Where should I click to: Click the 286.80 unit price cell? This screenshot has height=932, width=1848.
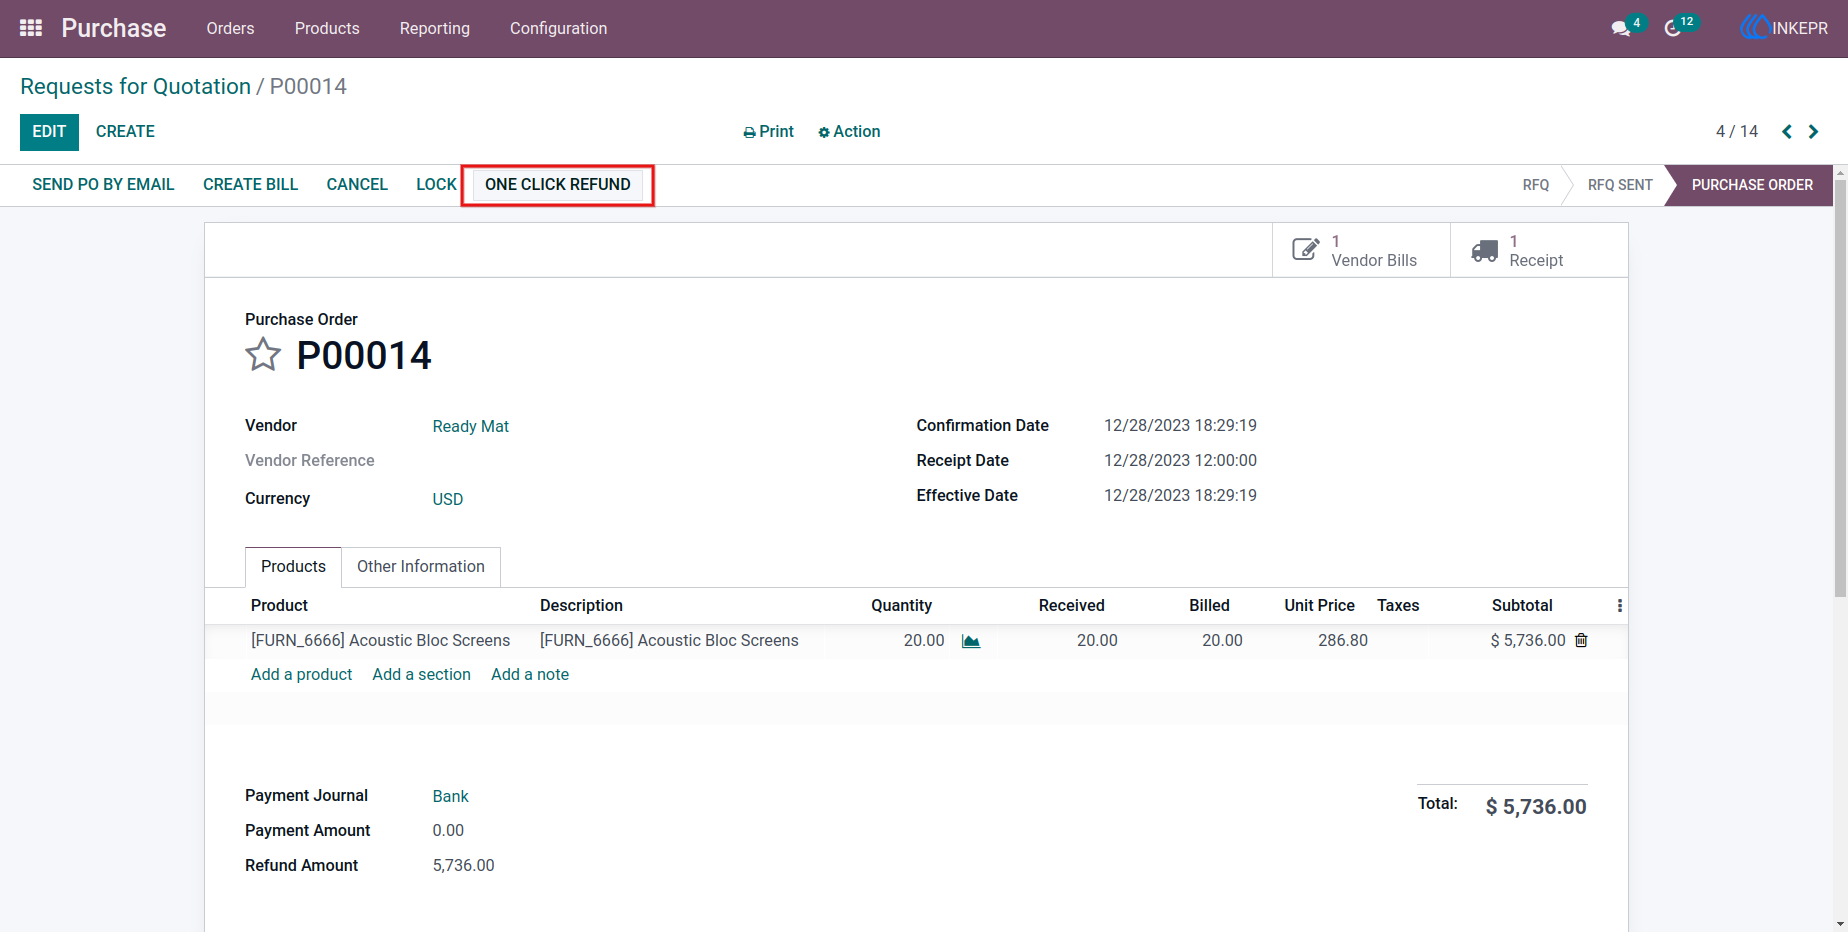tap(1343, 641)
